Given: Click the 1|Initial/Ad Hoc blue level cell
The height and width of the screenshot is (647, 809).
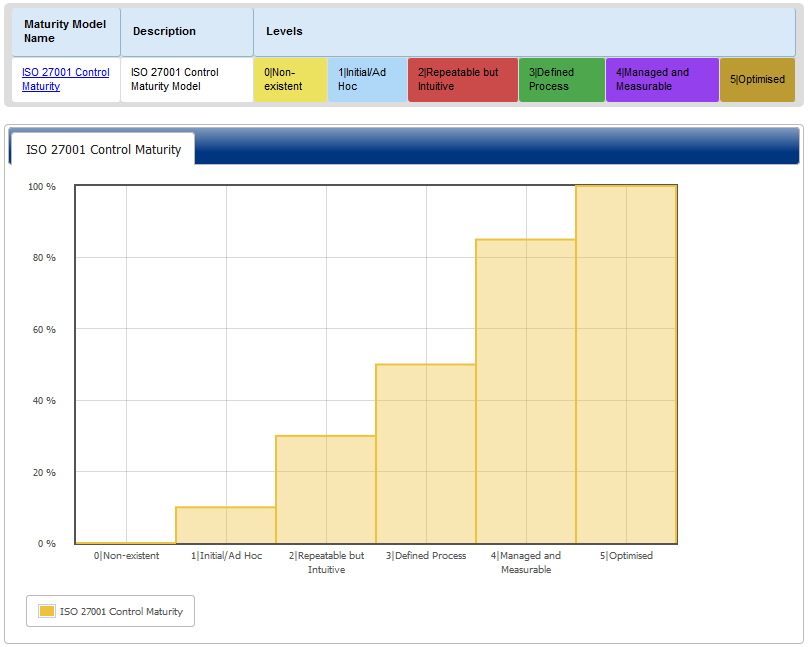Looking at the screenshot, I should click(367, 79).
